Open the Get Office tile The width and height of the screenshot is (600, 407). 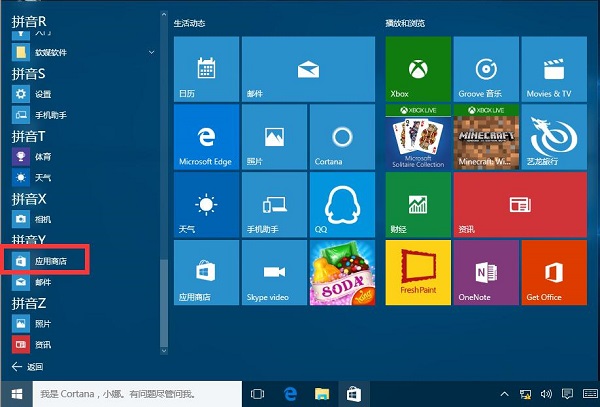click(552, 273)
